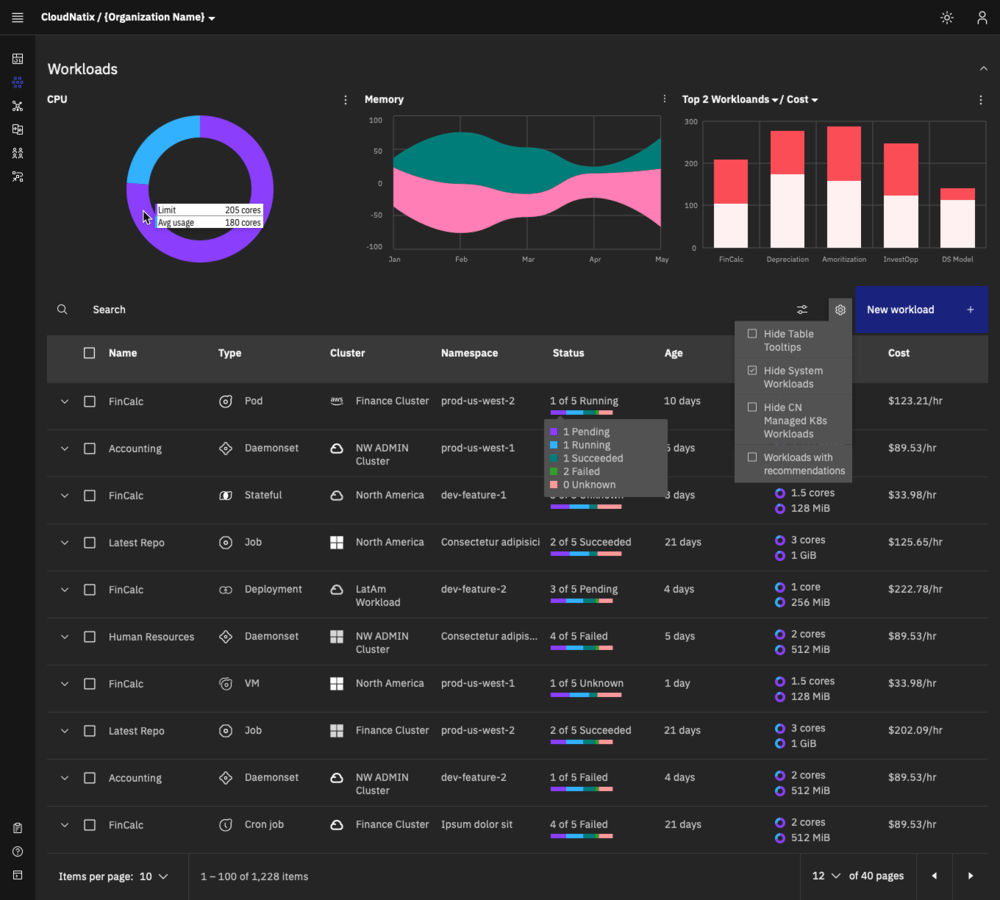
Task: Toggle the select-all checkbox in table header
Action: point(89,353)
